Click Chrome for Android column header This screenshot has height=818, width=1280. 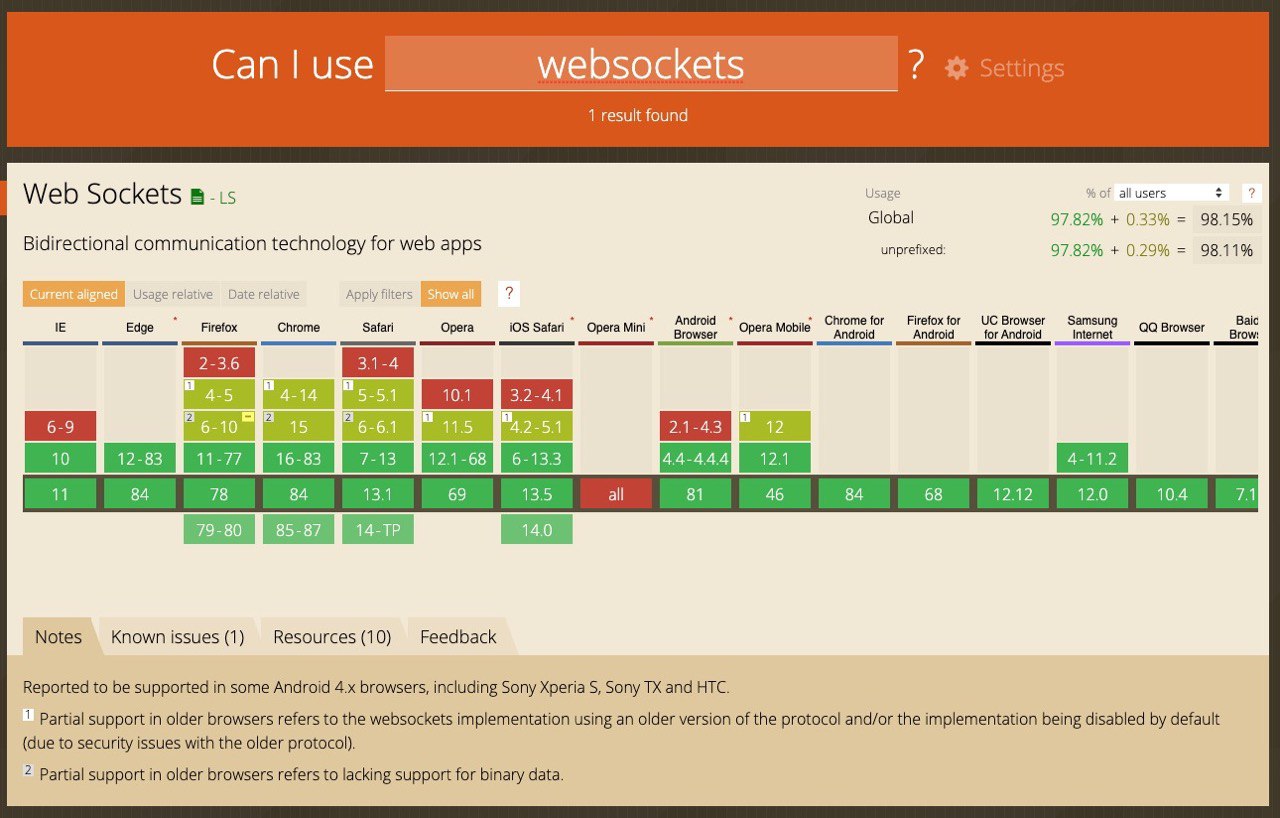tap(854, 328)
